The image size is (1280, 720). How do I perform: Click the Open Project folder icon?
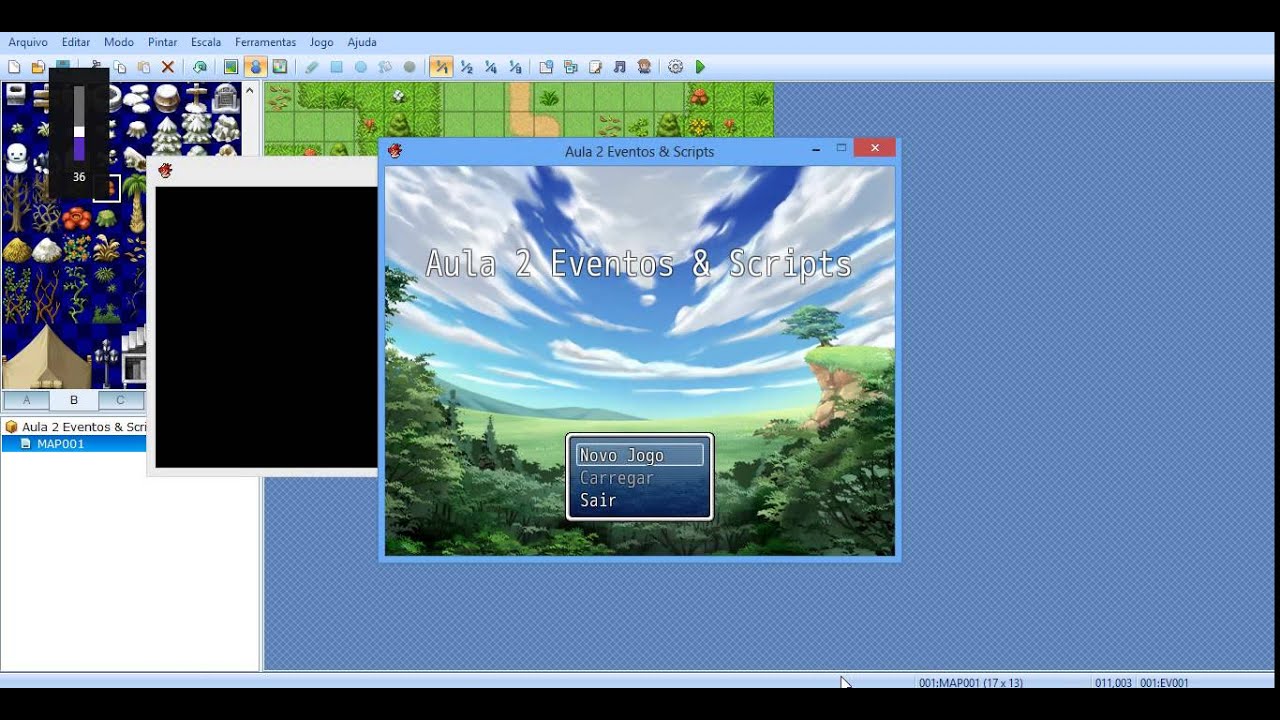point(38,67)
